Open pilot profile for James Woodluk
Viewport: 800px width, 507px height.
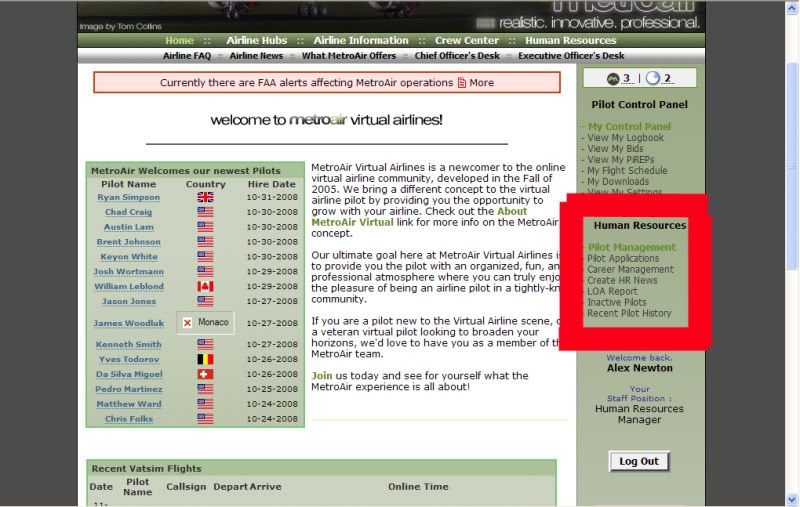[129, 323]
